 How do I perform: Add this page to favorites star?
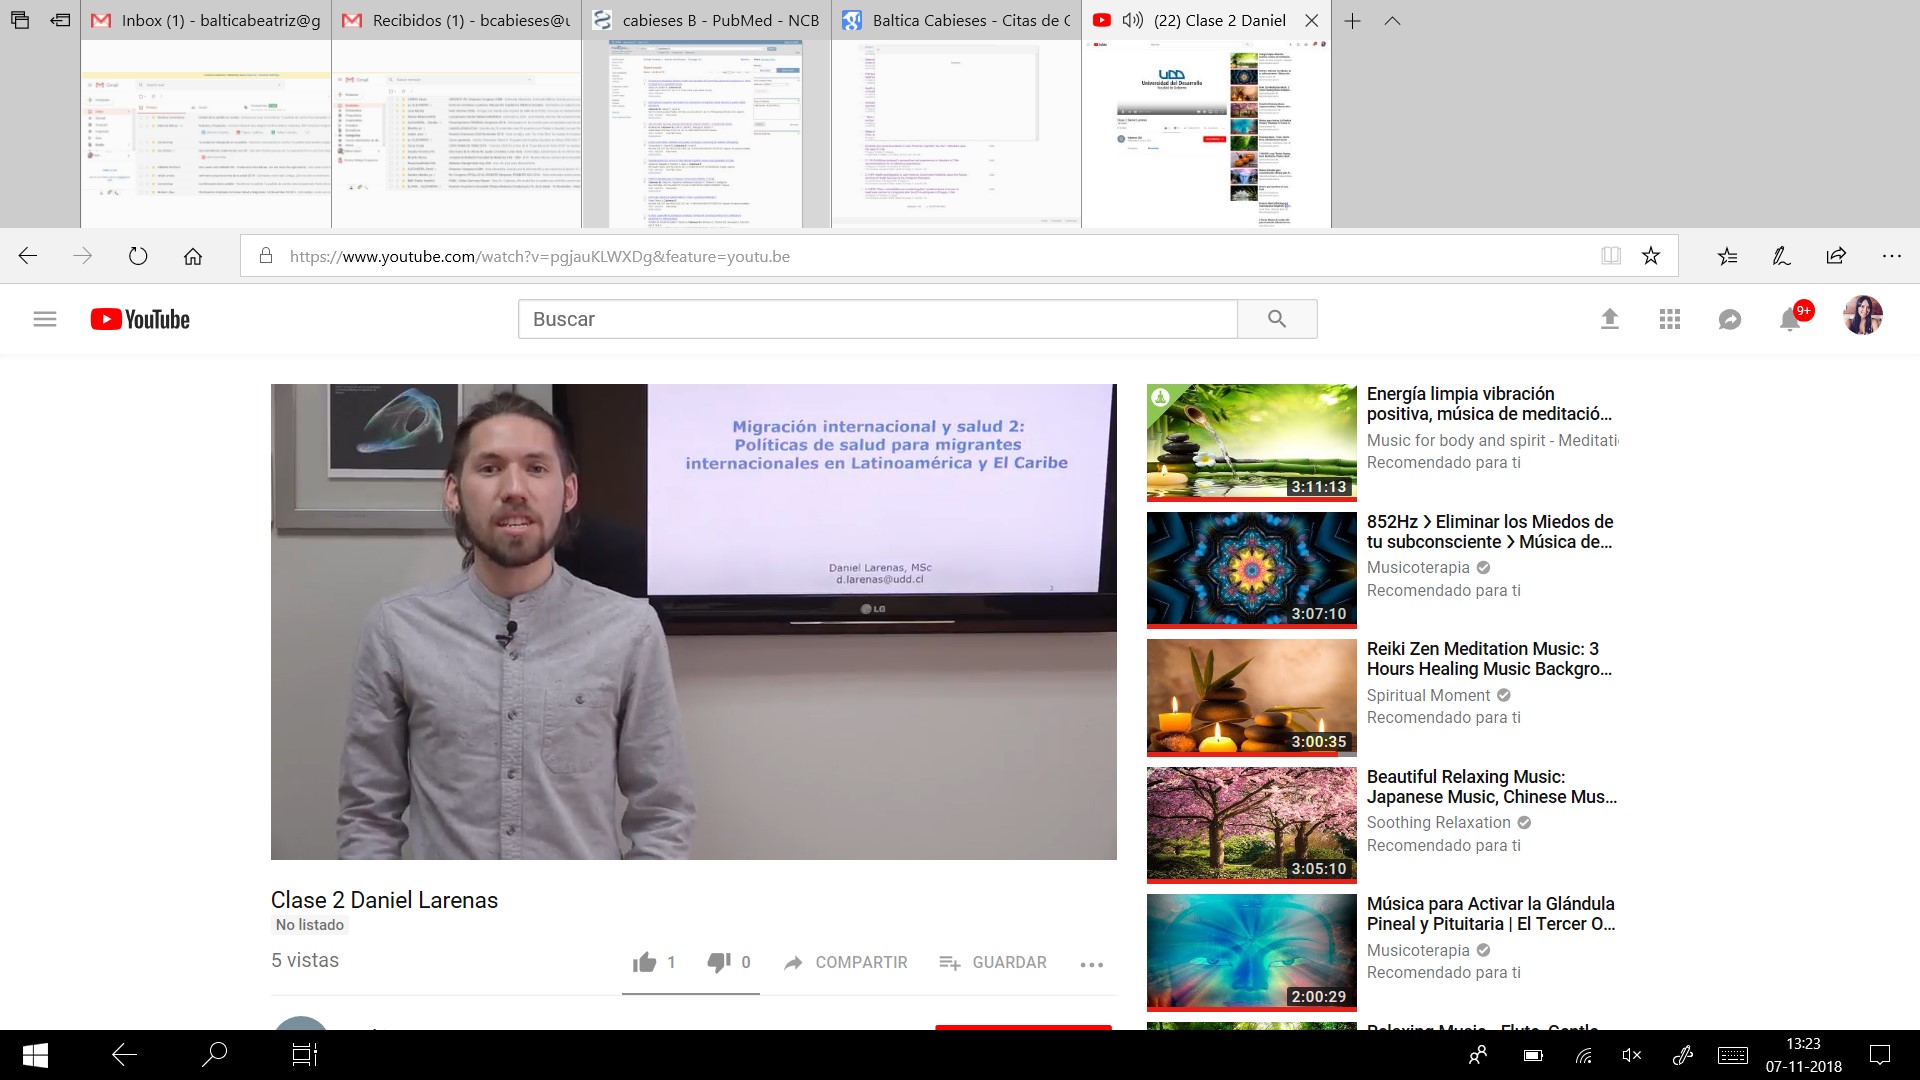pyautogui.click(x=1651, y=256)
